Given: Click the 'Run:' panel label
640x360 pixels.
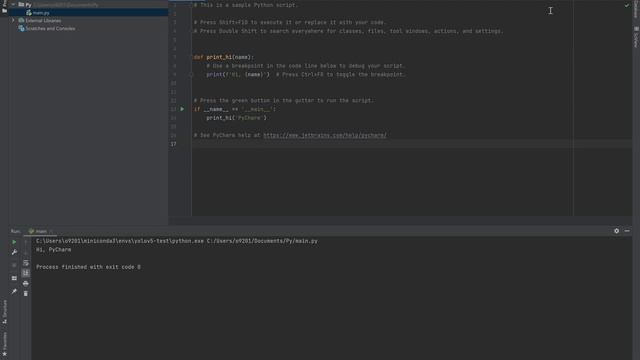Looking at the screenshot, I should [x=16, y=231].
